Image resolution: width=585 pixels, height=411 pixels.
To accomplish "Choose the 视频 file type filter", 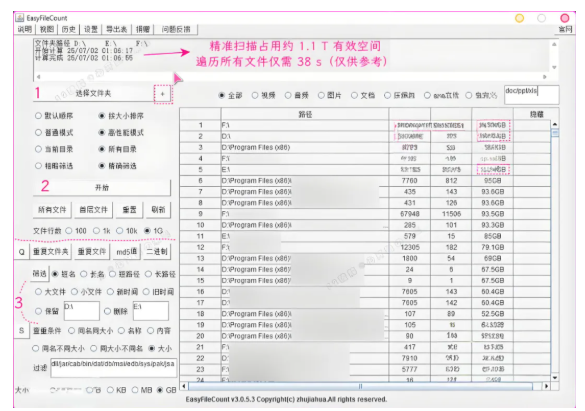I will 263,95.
